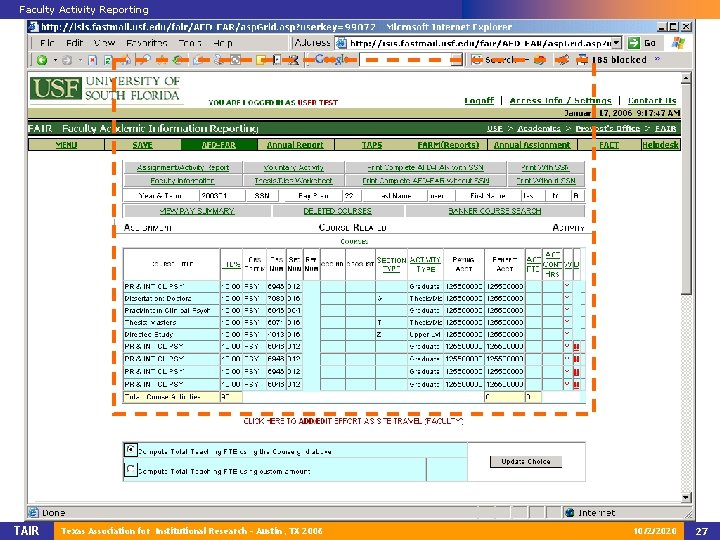The image size is (720, 540).
Task: Toggle the checkbox in Dissertation: Doctoral row
Action: pyautogui.click(x=567, y=298)
